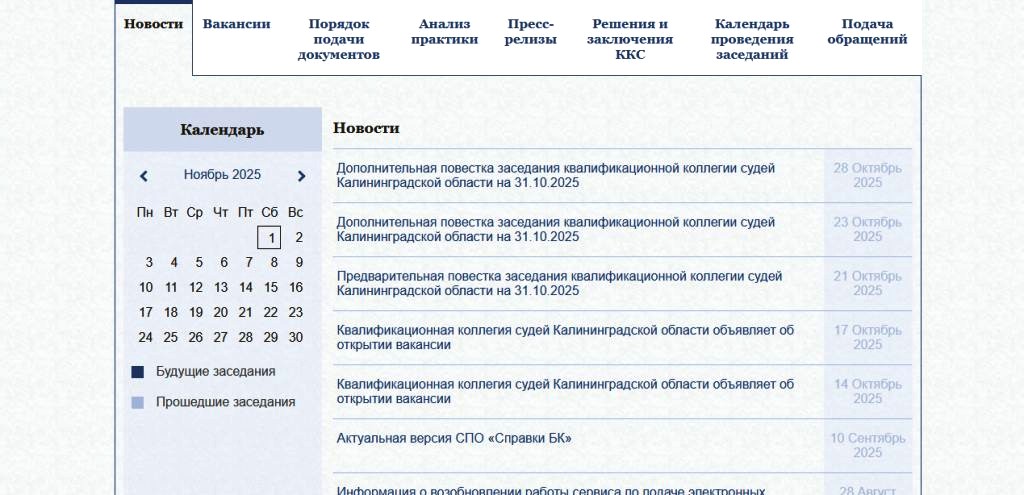Screen dimensions: 1024x495
Task: Select November 15 in the calendar
Action: coord(270,287)
